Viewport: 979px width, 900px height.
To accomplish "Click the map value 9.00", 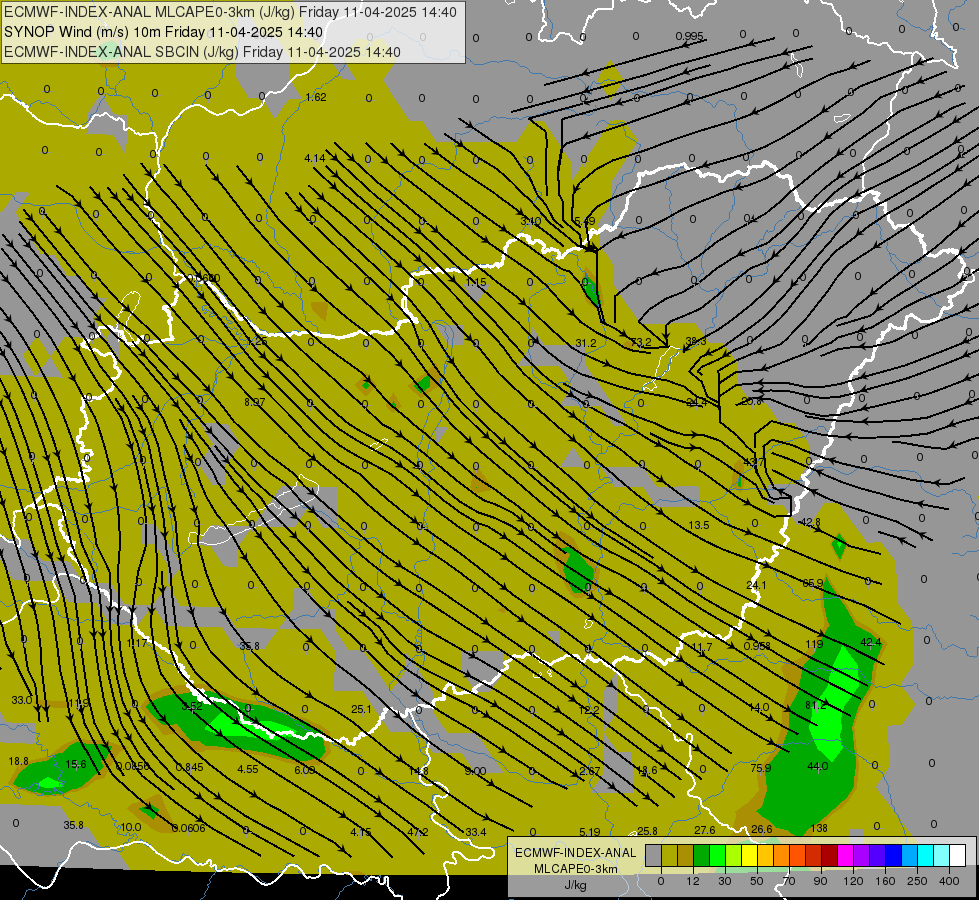I will click(x=475, y=771).
